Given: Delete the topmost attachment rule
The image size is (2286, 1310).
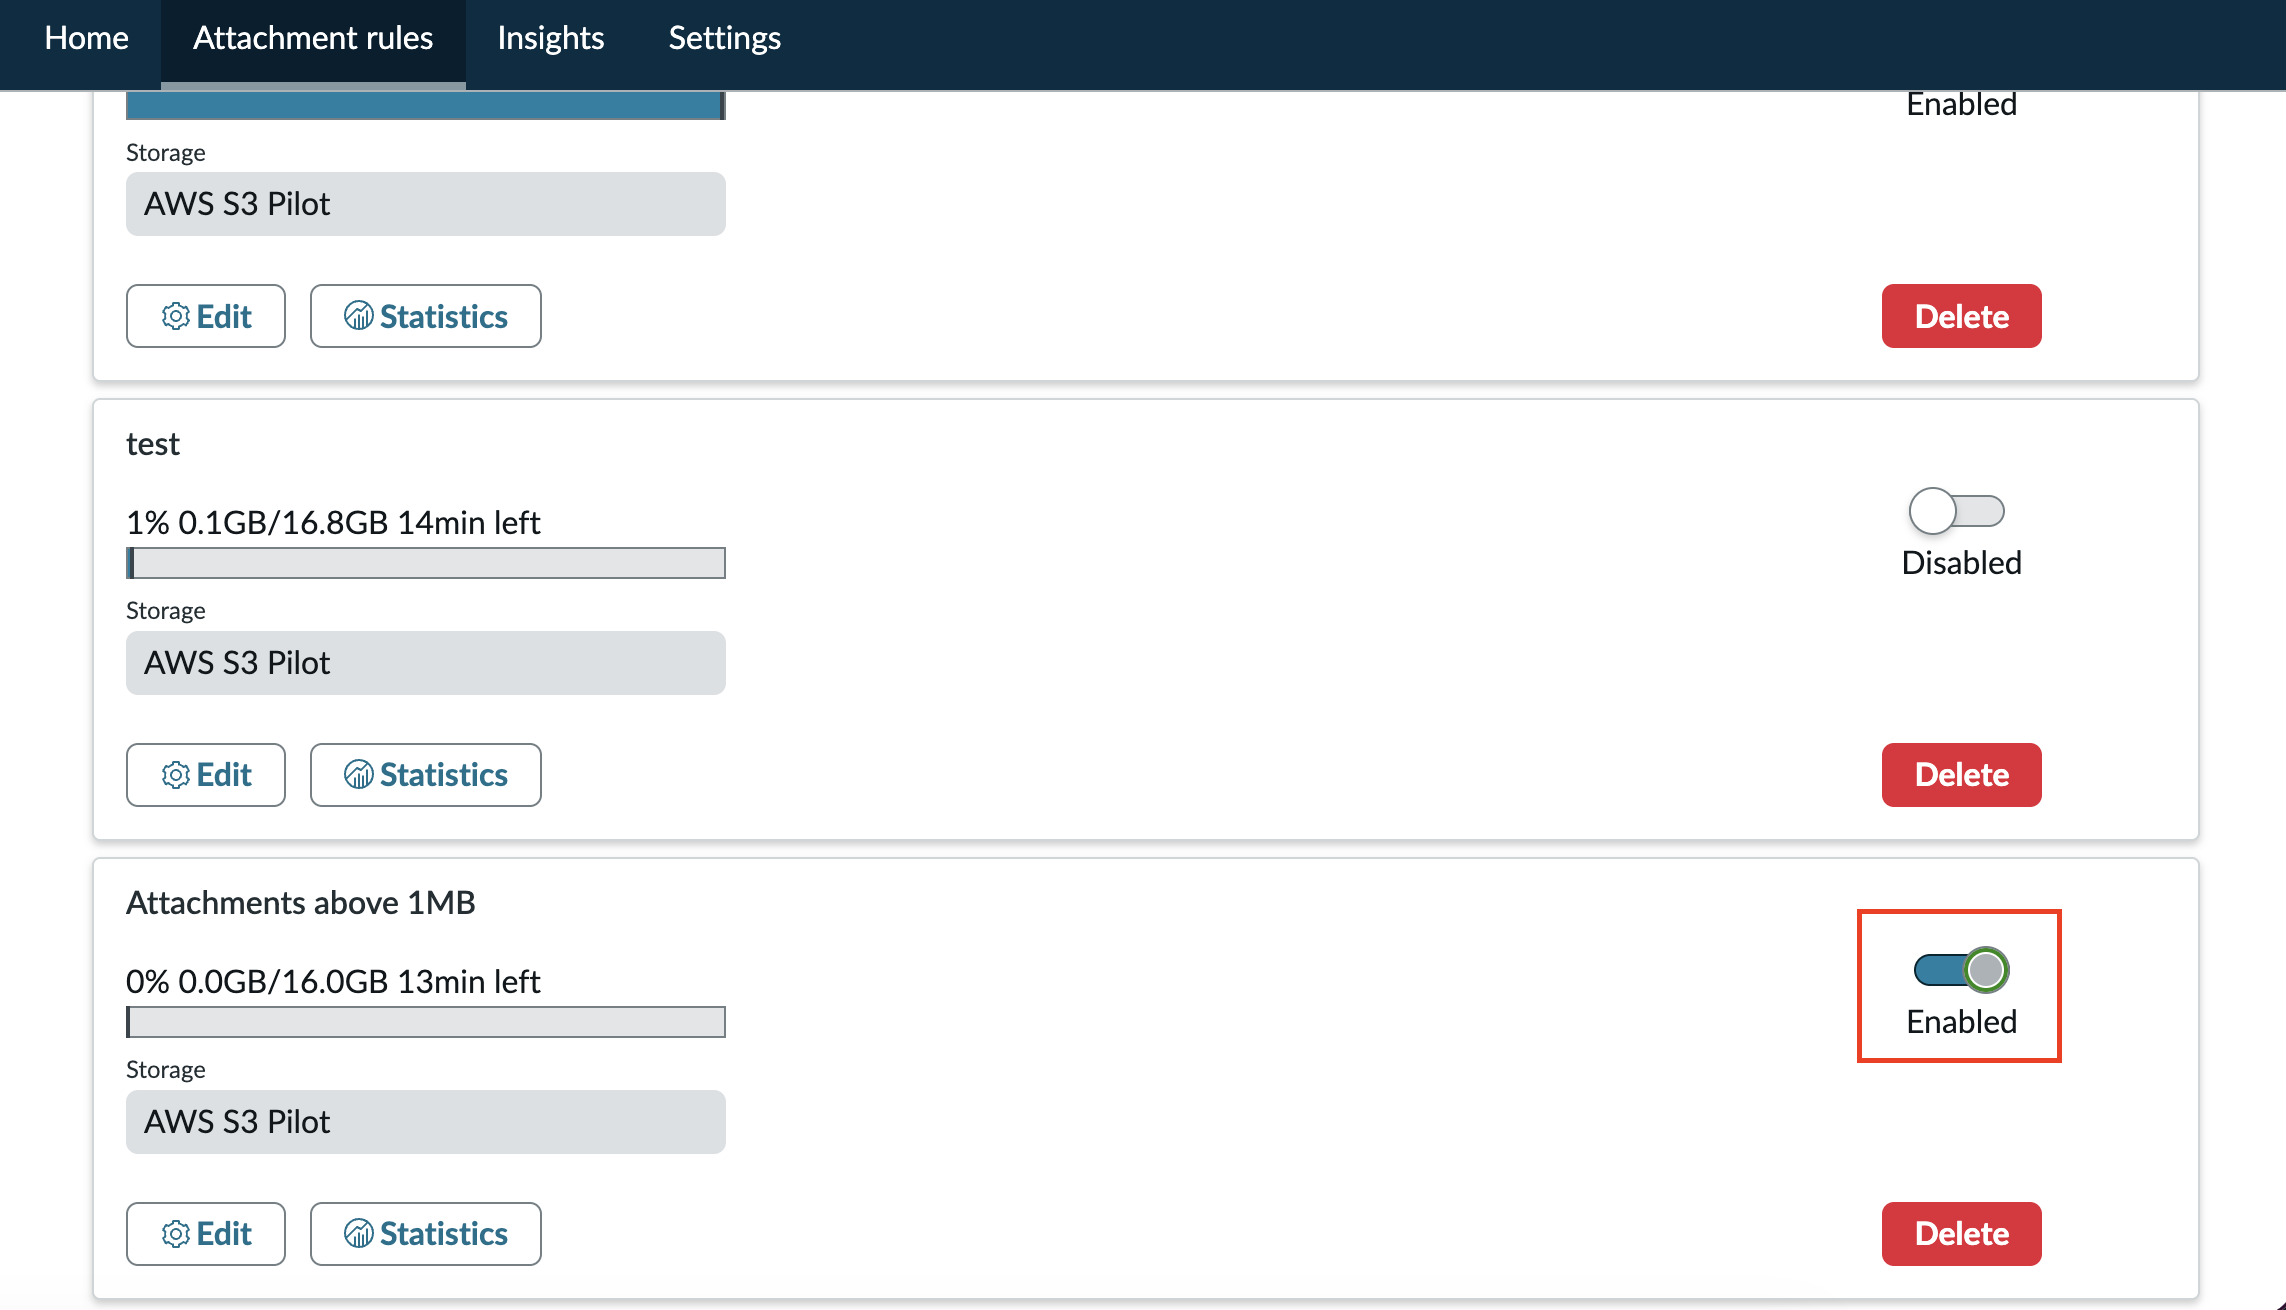Looking at the screenshot, I should [1962, 316].
